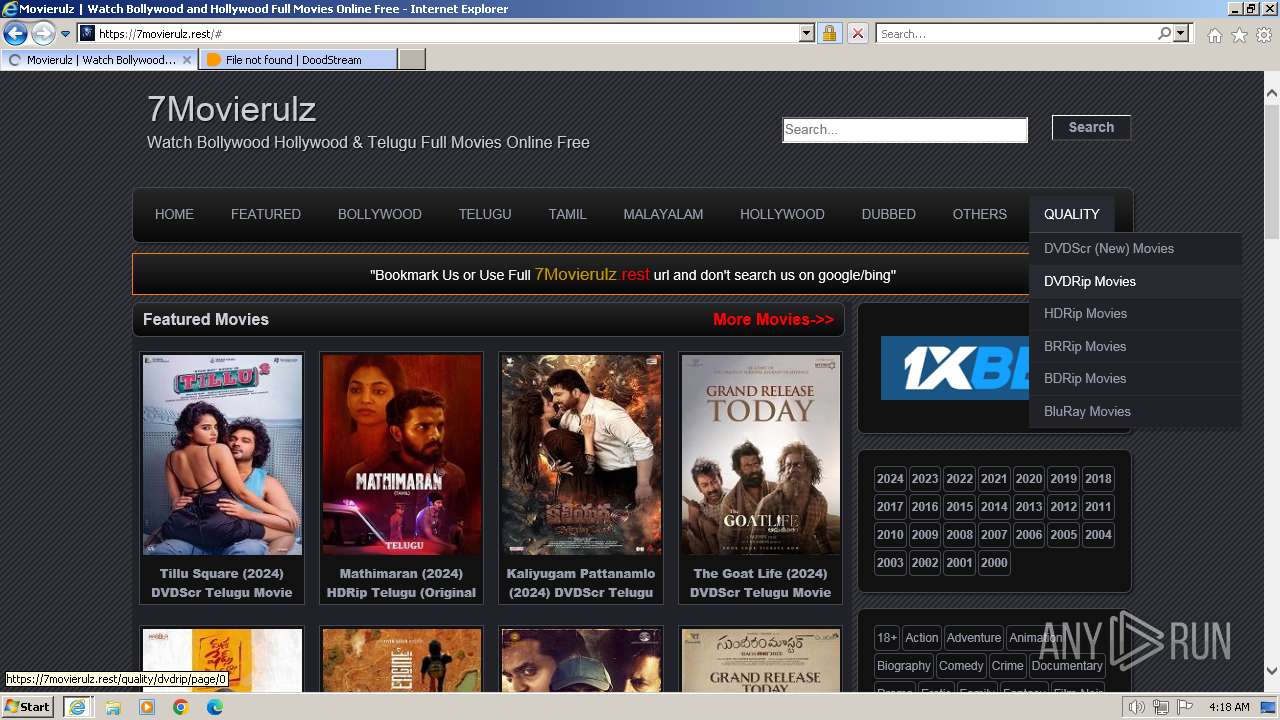Open the DUBBED menu item
The image size is (1280, 720).
pos(889,214)
